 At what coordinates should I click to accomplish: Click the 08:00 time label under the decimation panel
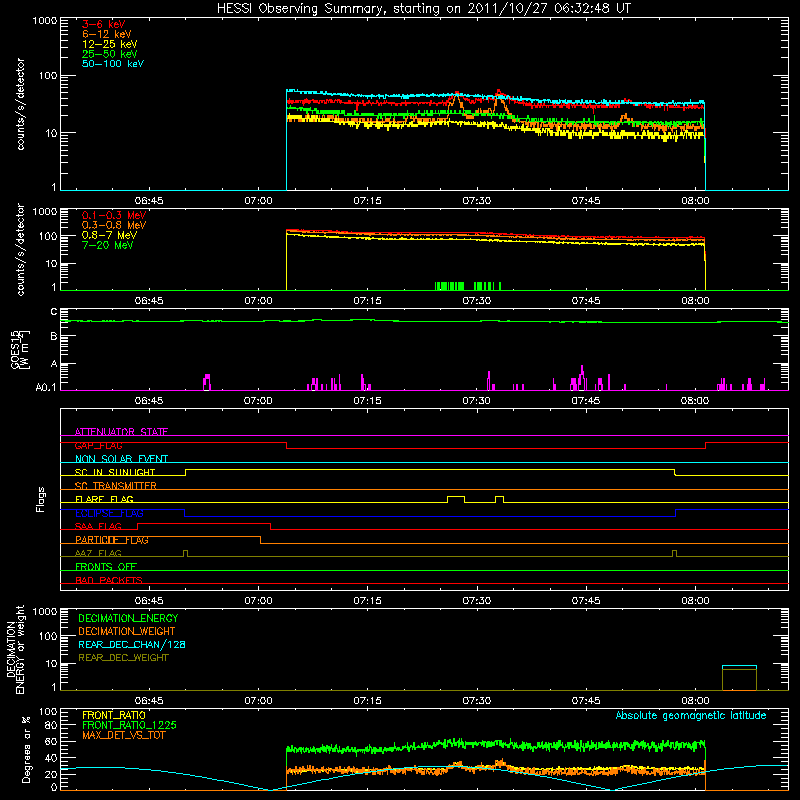(695, 701)
